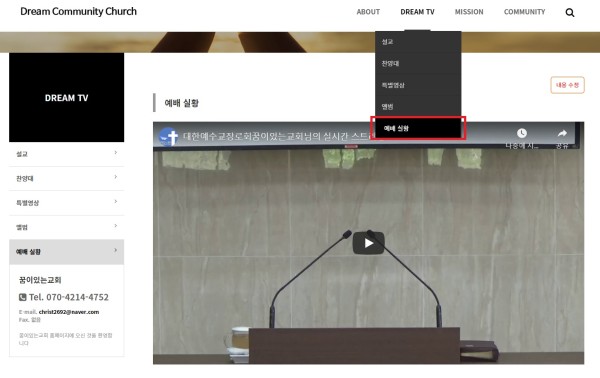Select 예배 실황 in the dropdown menu

click(x=418, y=128)
